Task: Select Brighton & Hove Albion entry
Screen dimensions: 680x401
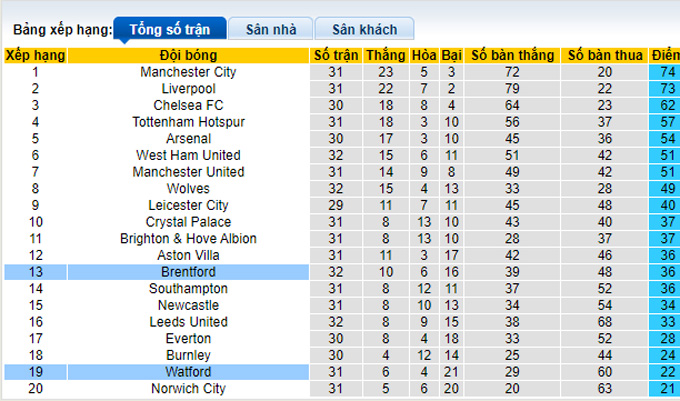Action: [x=188, y=239]
